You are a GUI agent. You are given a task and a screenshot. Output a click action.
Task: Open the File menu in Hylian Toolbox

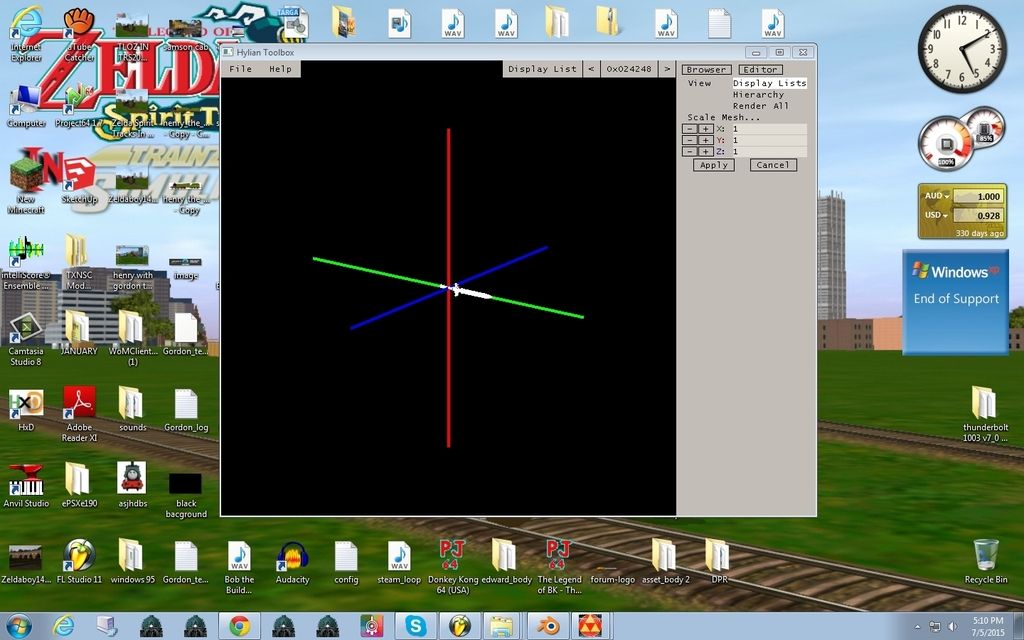[x=240, y=69]
